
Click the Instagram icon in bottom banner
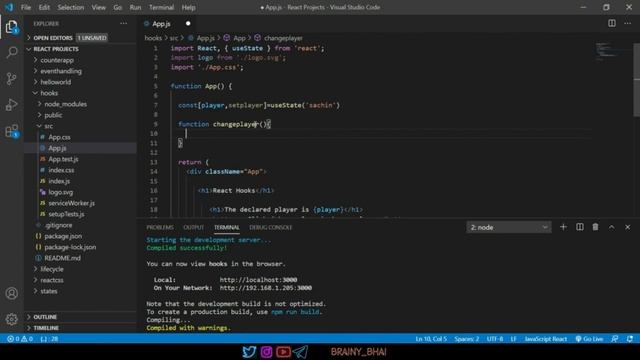266,351
